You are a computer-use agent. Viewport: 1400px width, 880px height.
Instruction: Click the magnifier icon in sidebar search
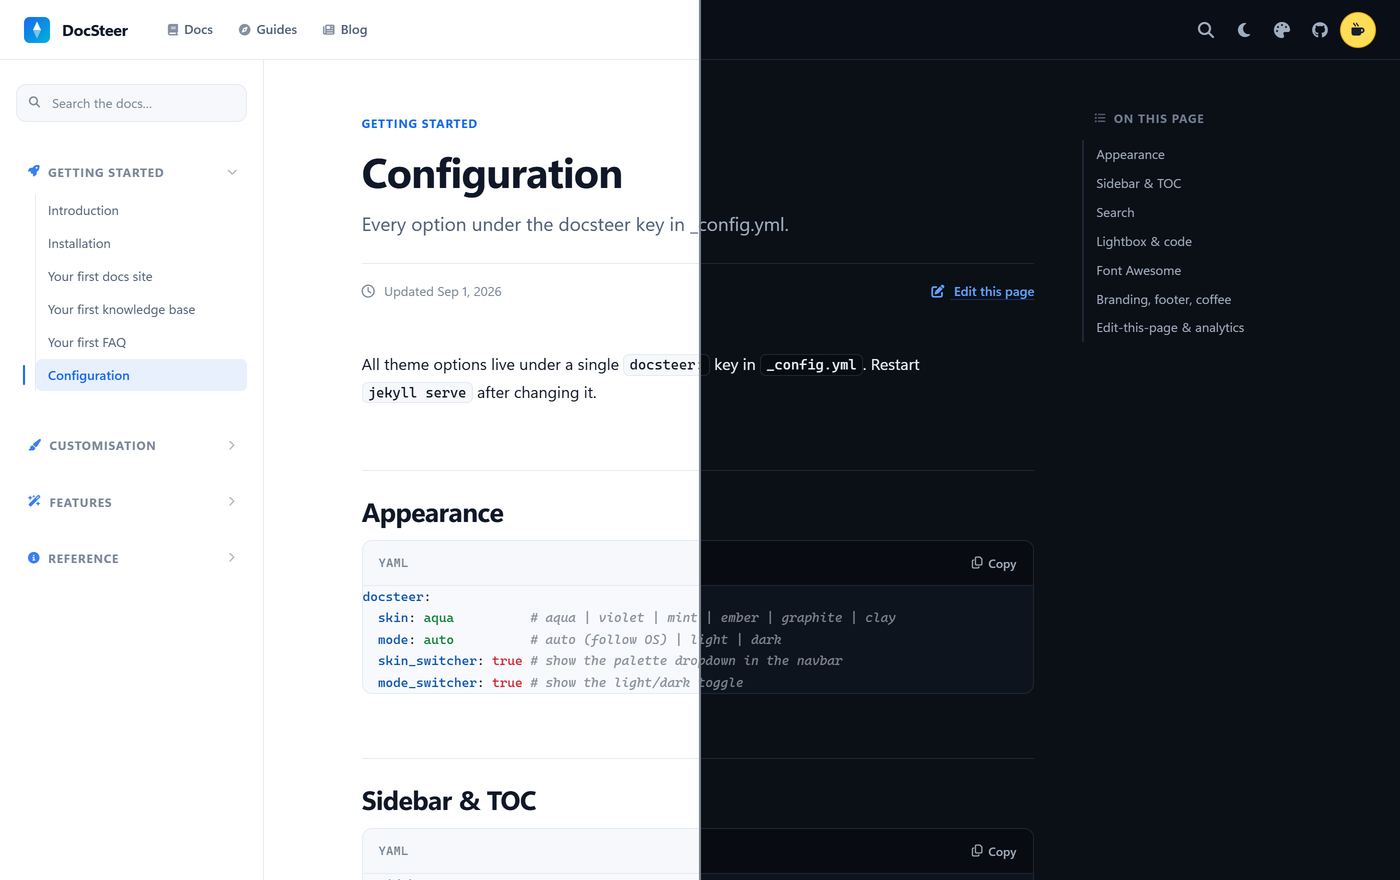(35, 102)
